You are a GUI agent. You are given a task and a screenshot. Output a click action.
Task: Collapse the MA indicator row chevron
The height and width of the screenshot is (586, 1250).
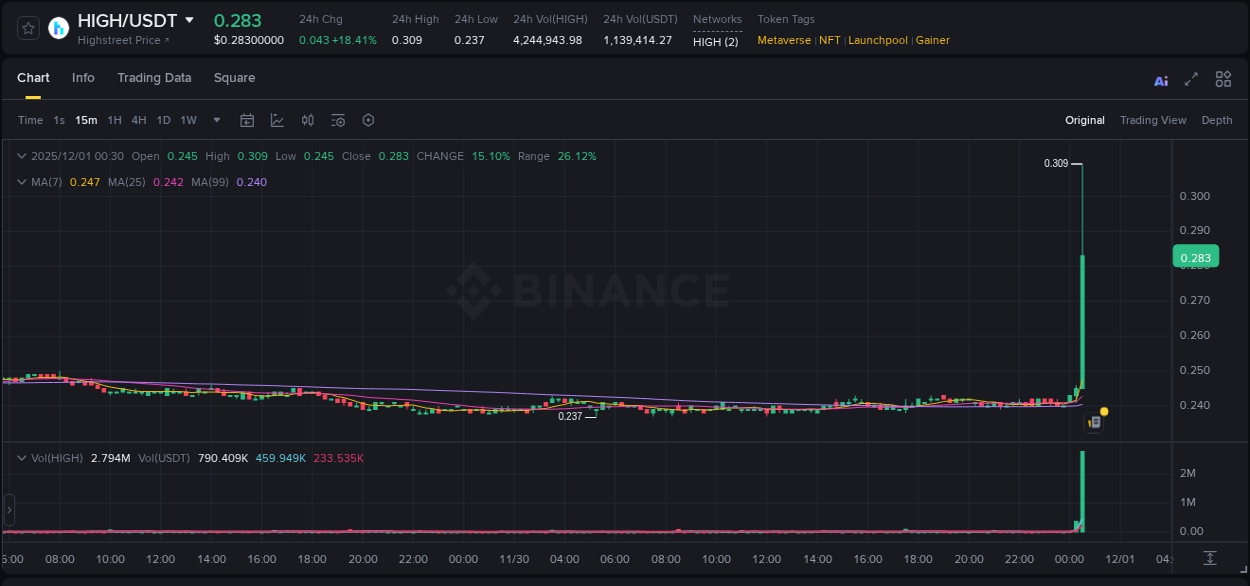[x=21, y=181]
